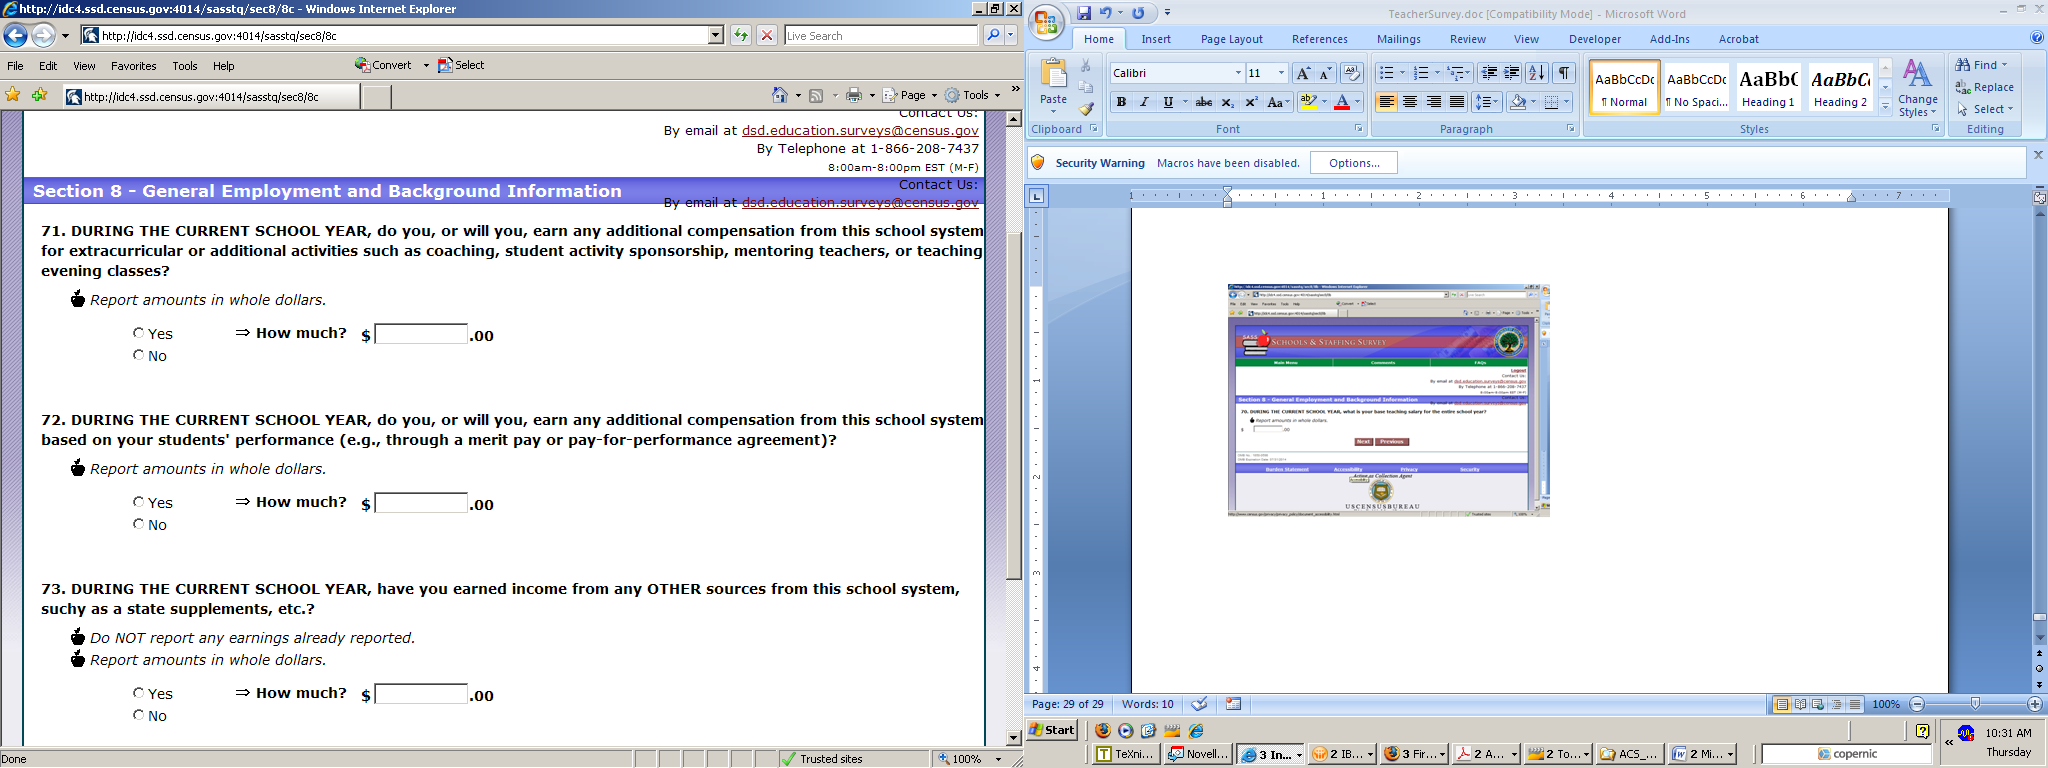This screenshot has height=768, width=2048.
Task: Switch Word to Draft view
Action: tap(1855, 704)
